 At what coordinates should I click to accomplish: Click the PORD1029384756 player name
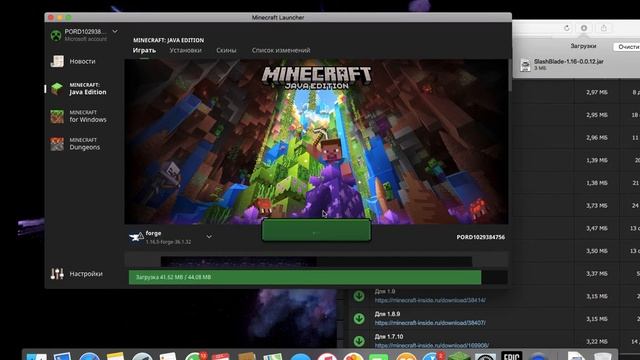point(480,237)
